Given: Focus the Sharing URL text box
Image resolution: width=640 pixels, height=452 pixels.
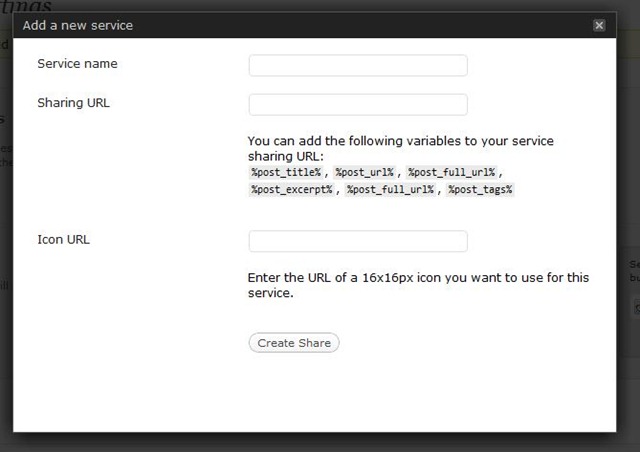Looking at the screenshot, I should coord(357,105).
